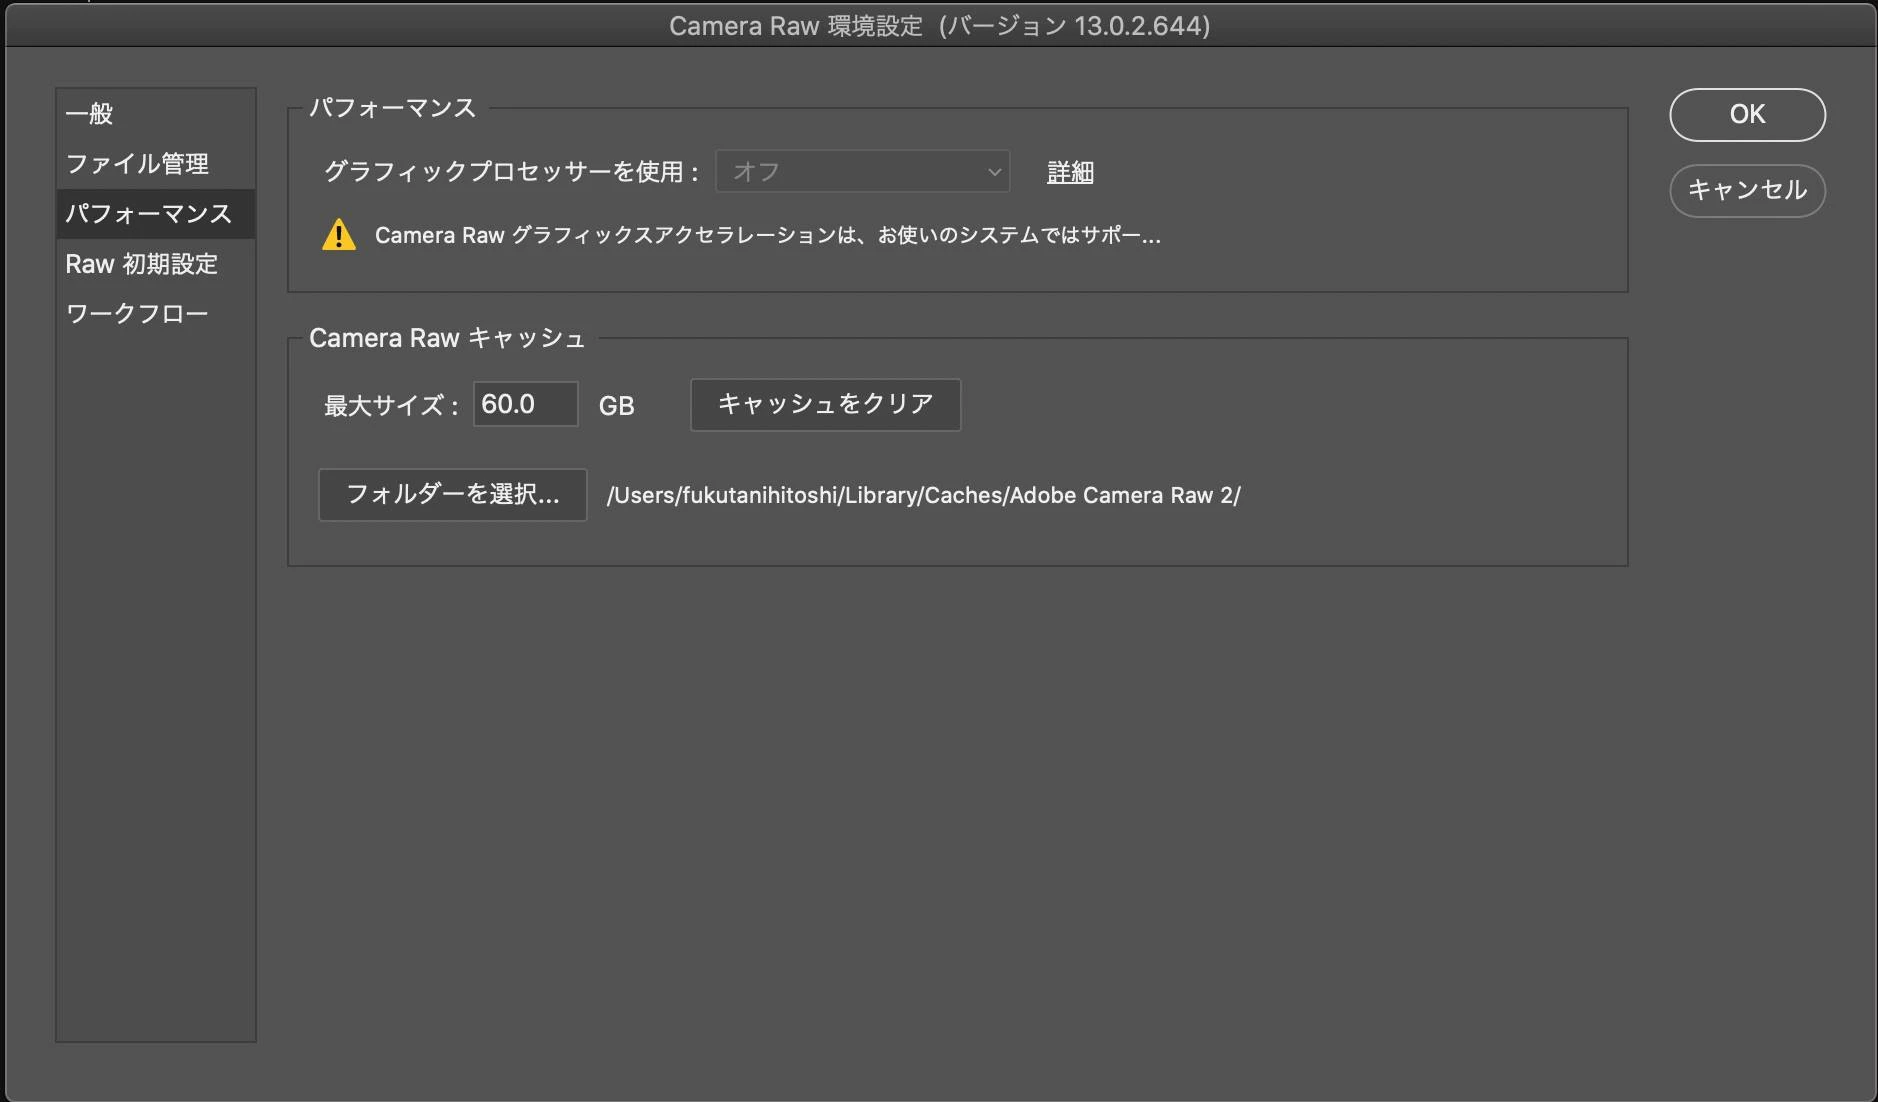Expand the グラフィックプロセッサーを使用 dropdown
Screen dimensions: 1878x1102
click(x=862, y=172)
